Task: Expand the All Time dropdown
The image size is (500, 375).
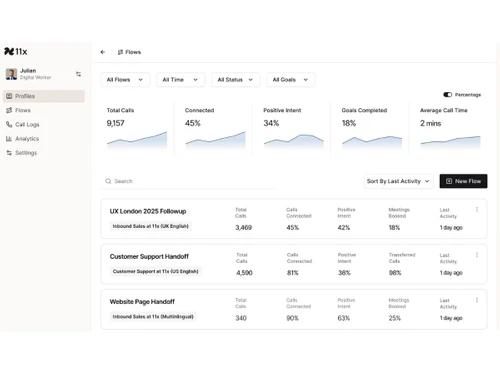Action: coord(180,80)
